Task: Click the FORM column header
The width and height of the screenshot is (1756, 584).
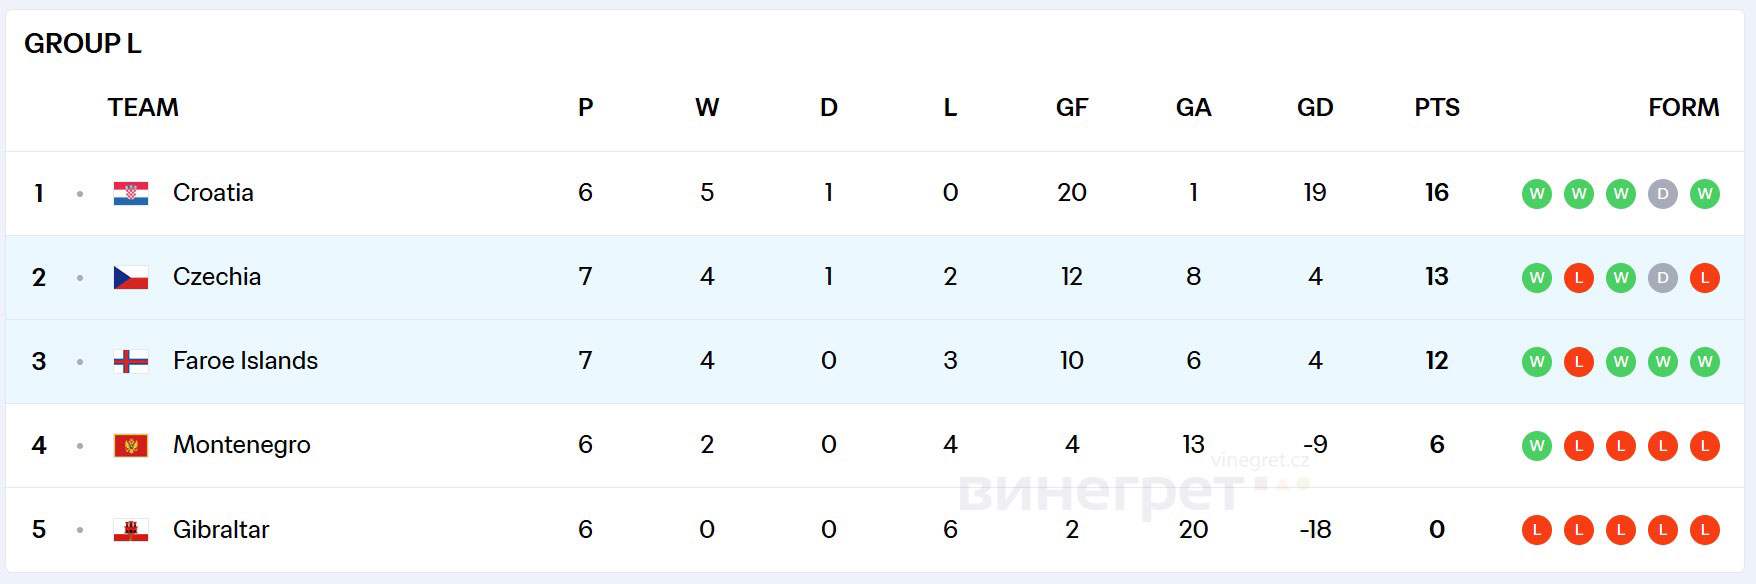Action: [x=1683, y=108]
